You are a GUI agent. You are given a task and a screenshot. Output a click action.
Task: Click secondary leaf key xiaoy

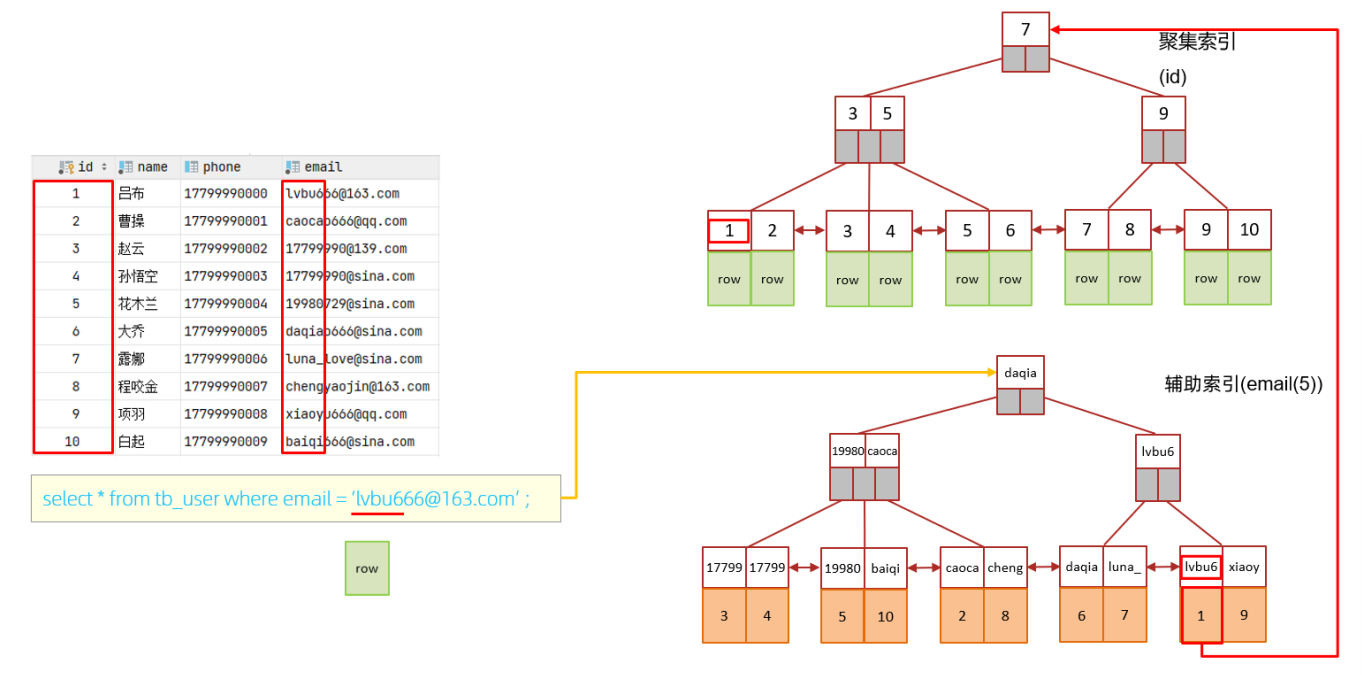(1244, 566)
